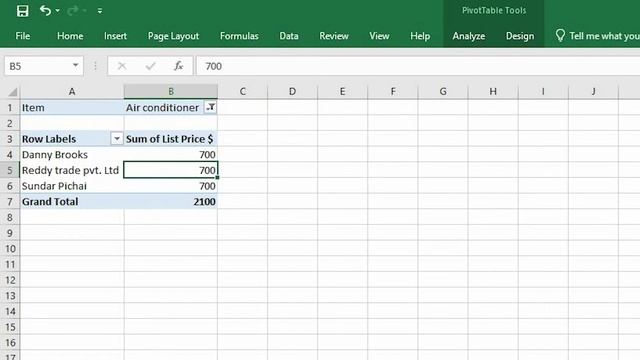Screen dimensions: 640x360
Task: Select row 5 header
Action: pyautogui.click(x=10, y=170)
